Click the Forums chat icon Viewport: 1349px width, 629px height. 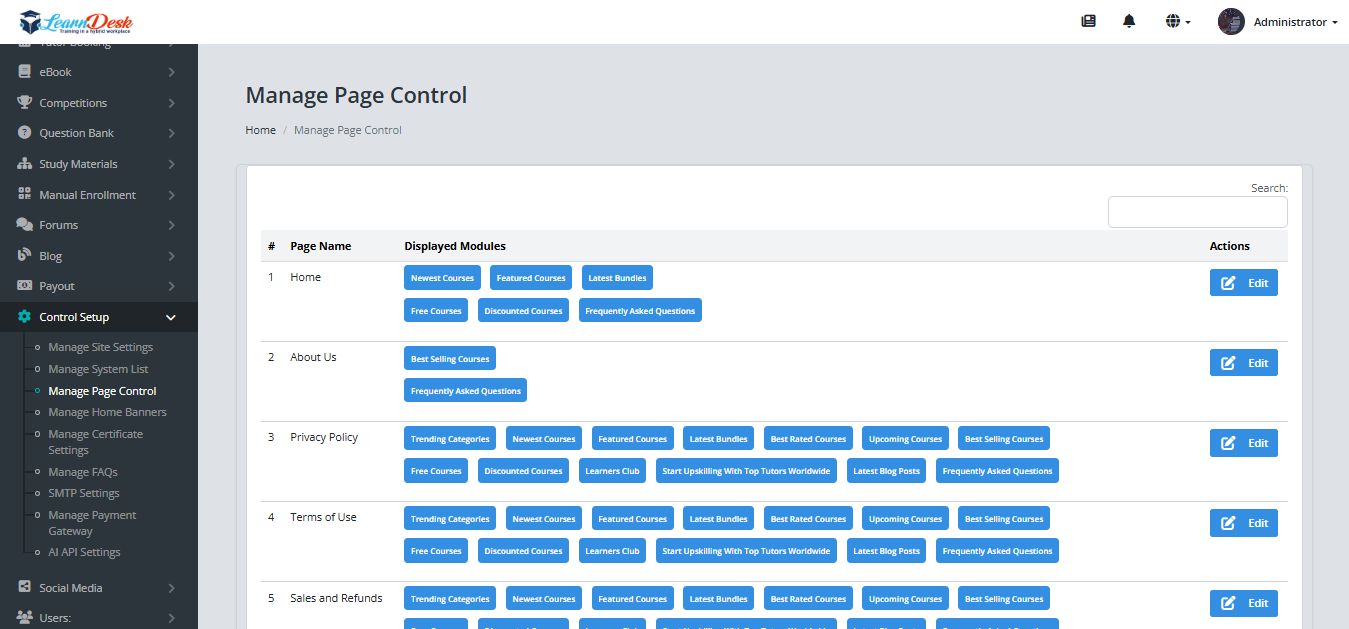click(x=25, y=225)
